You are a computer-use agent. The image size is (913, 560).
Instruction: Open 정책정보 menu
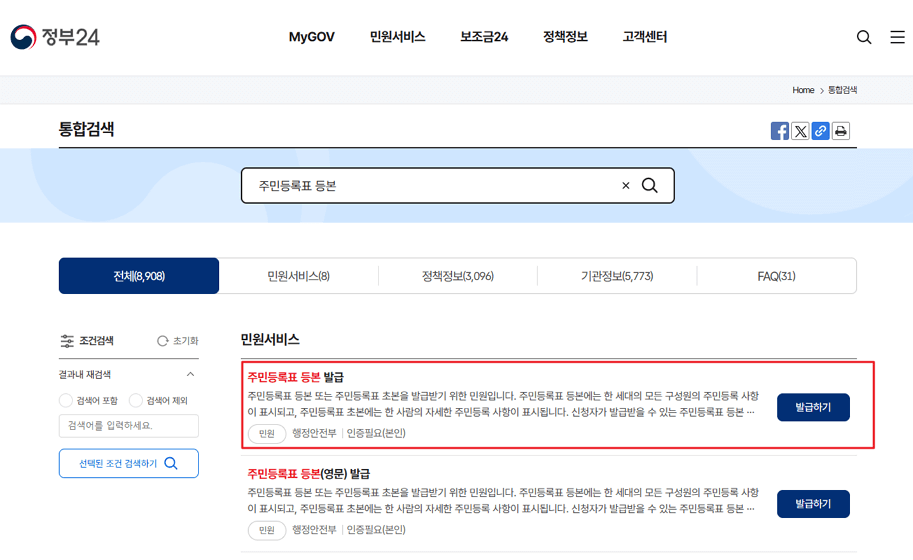tap(565, 37)
